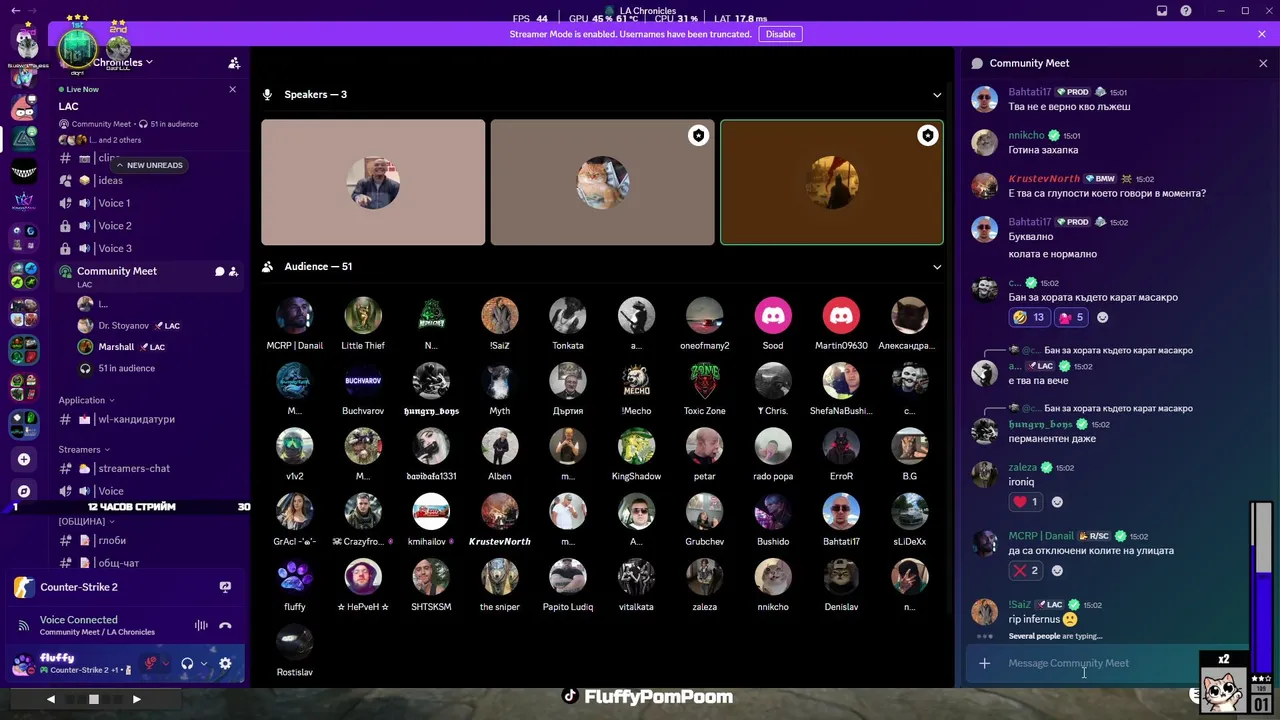Open the Add a Server plus icon
The height and width of the screenshot is (720, 1280).
tap(24, 459)
